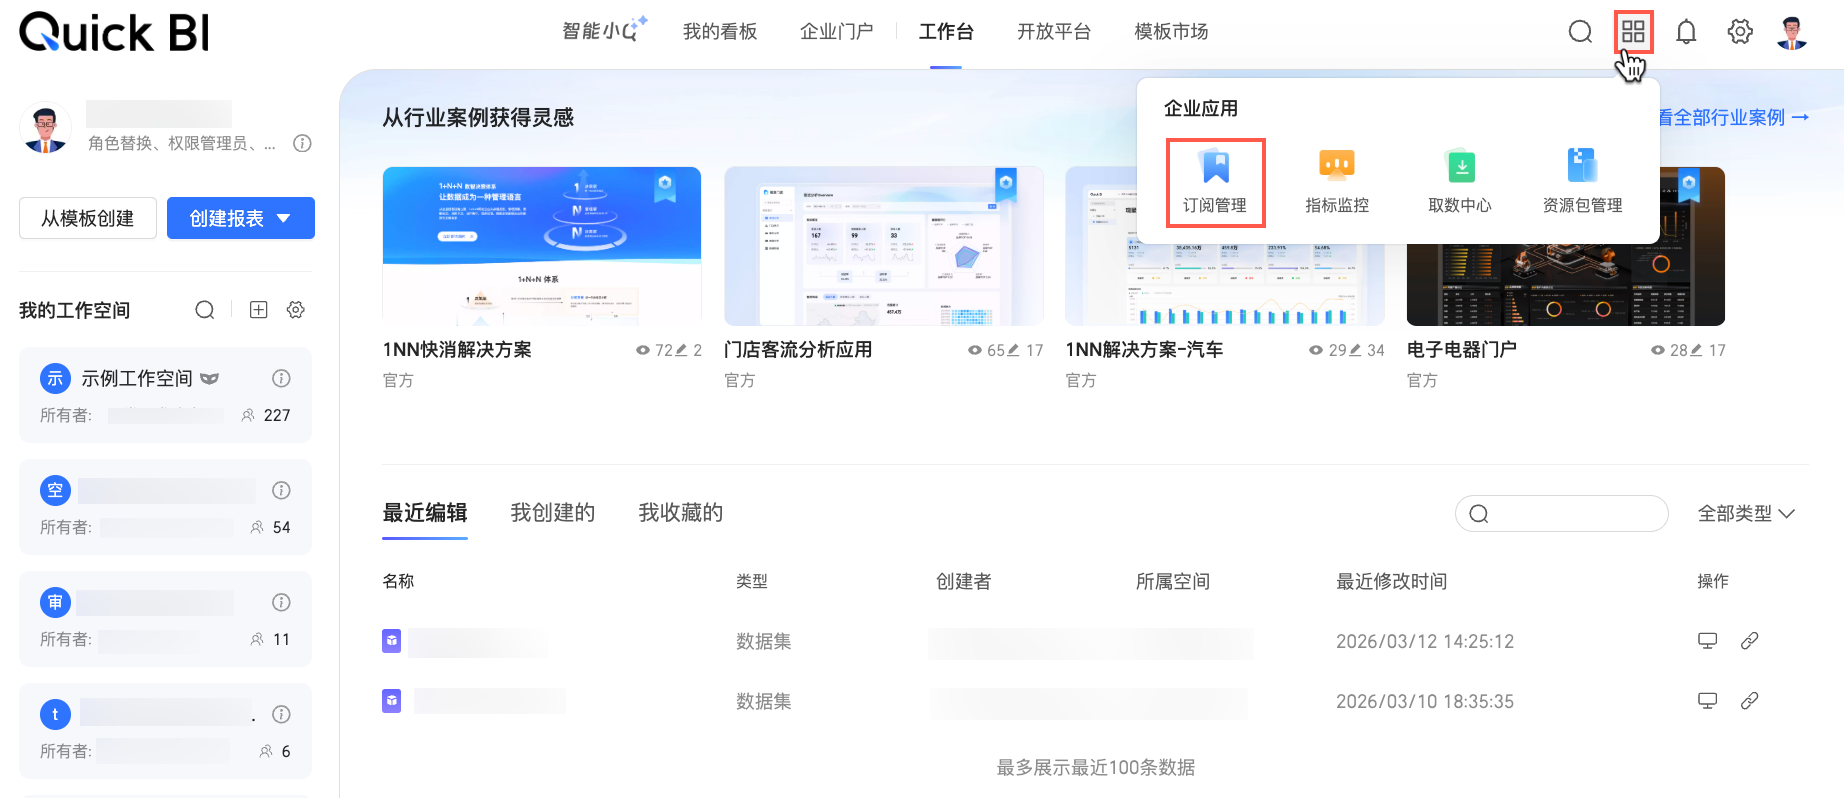The height and width of the screenshot is (798, 1844).
Task: Click monitor icon for 18:35:35 dataset row
Action: (x=1708, y=701)
